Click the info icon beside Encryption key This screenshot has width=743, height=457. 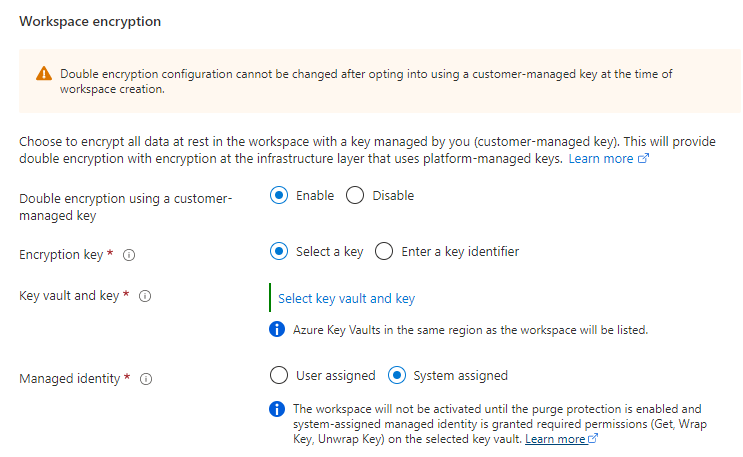[x=129, y=255]
